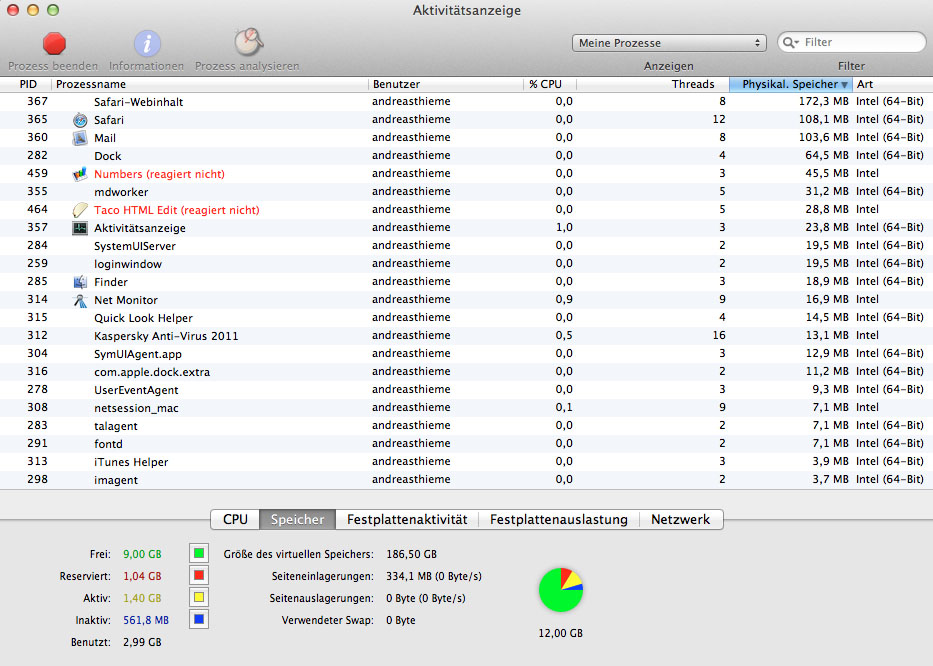This screenshot has width=933, height=666.
Task: Click the 186,50 GB virtual memory value
Action: click(411, 554)
